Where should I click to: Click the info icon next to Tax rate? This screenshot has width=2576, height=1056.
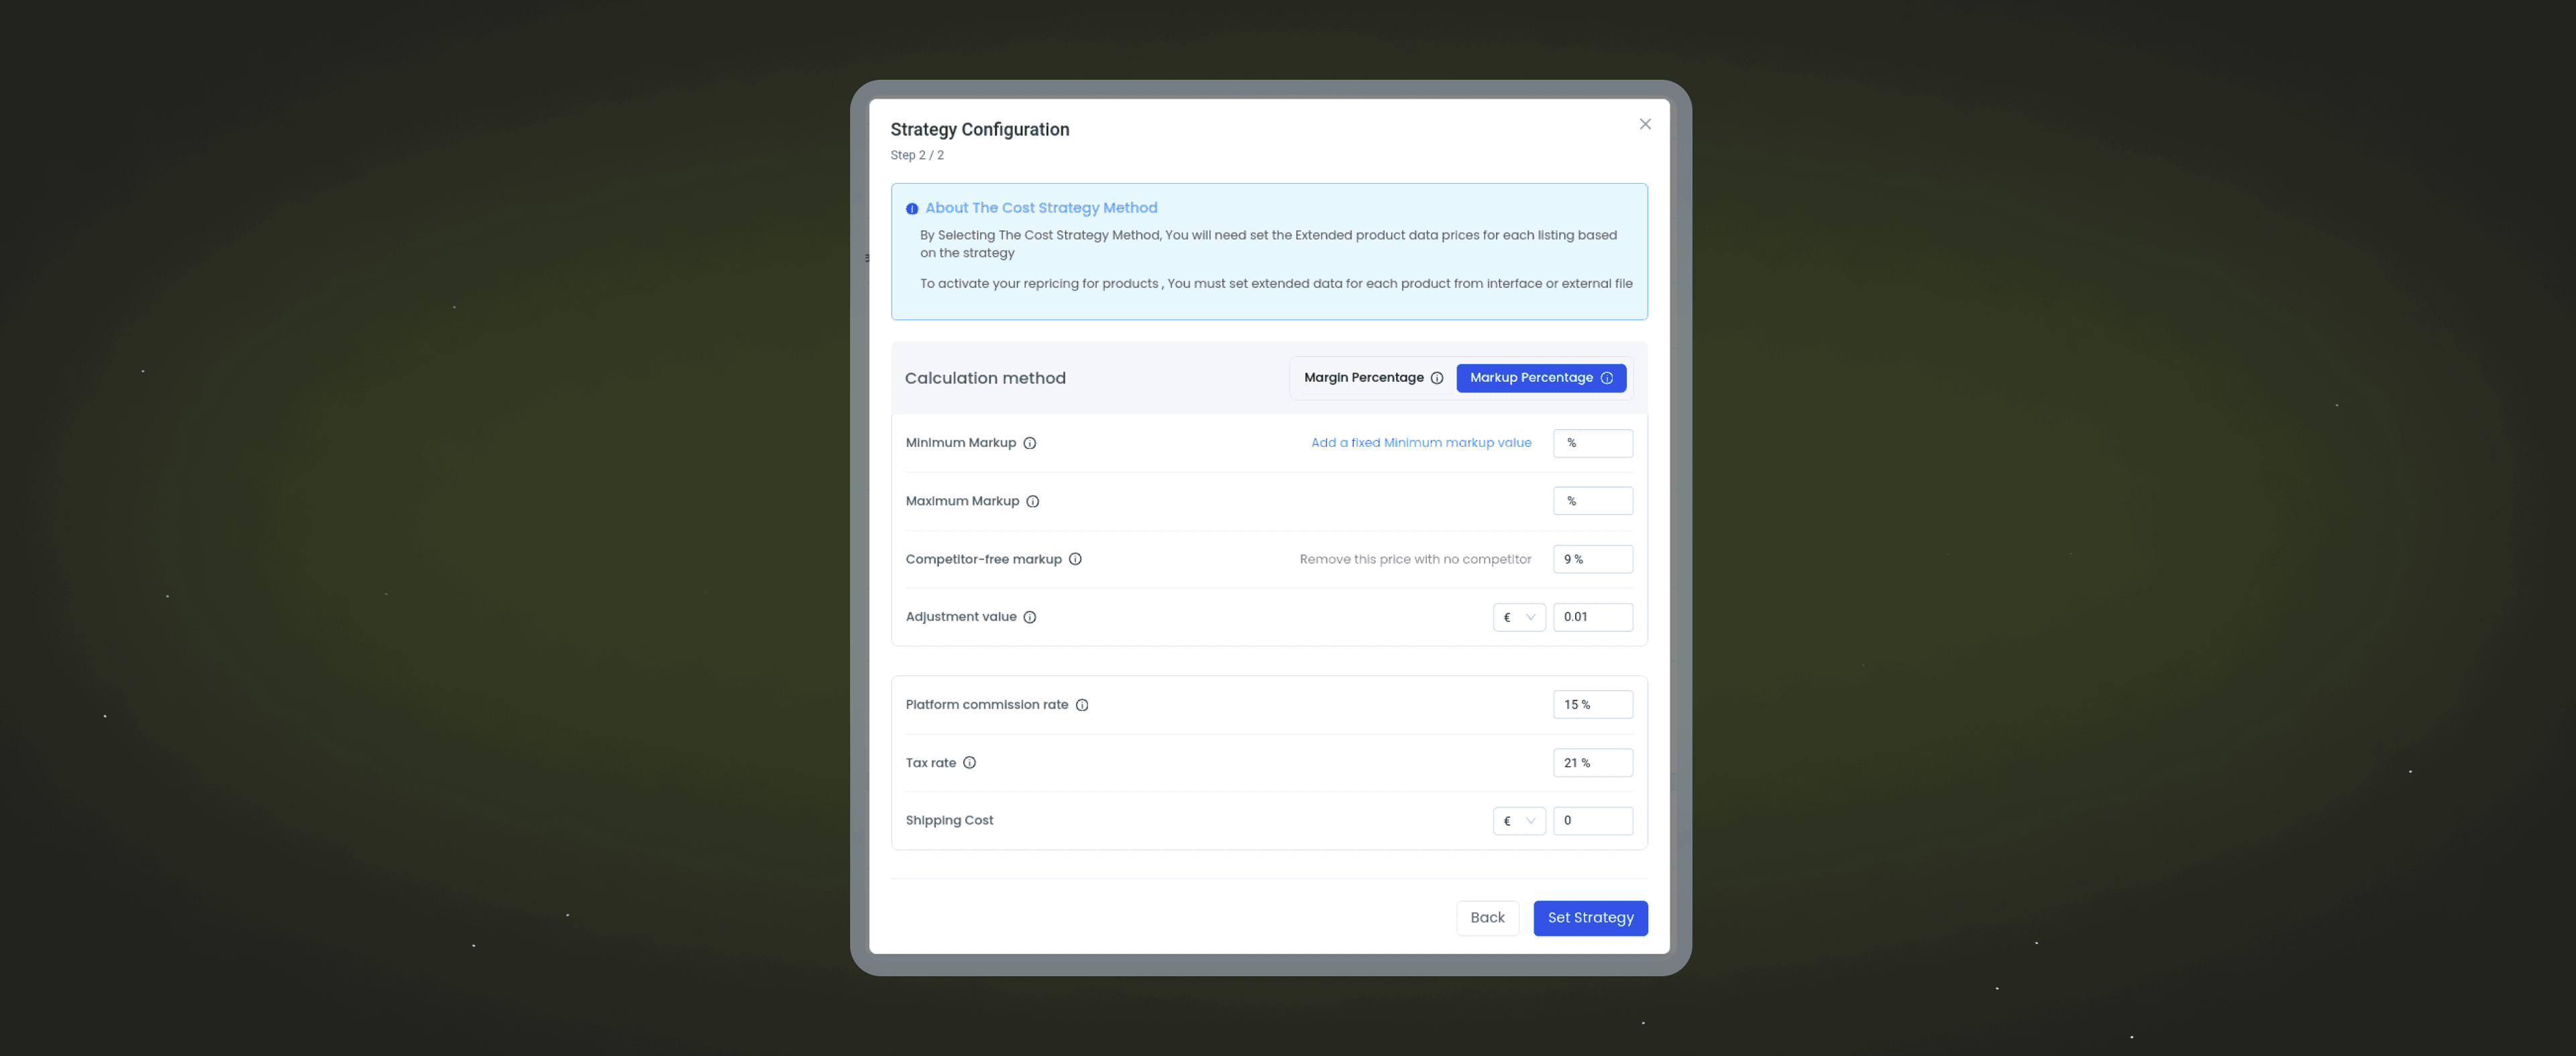tap(971, 762)
